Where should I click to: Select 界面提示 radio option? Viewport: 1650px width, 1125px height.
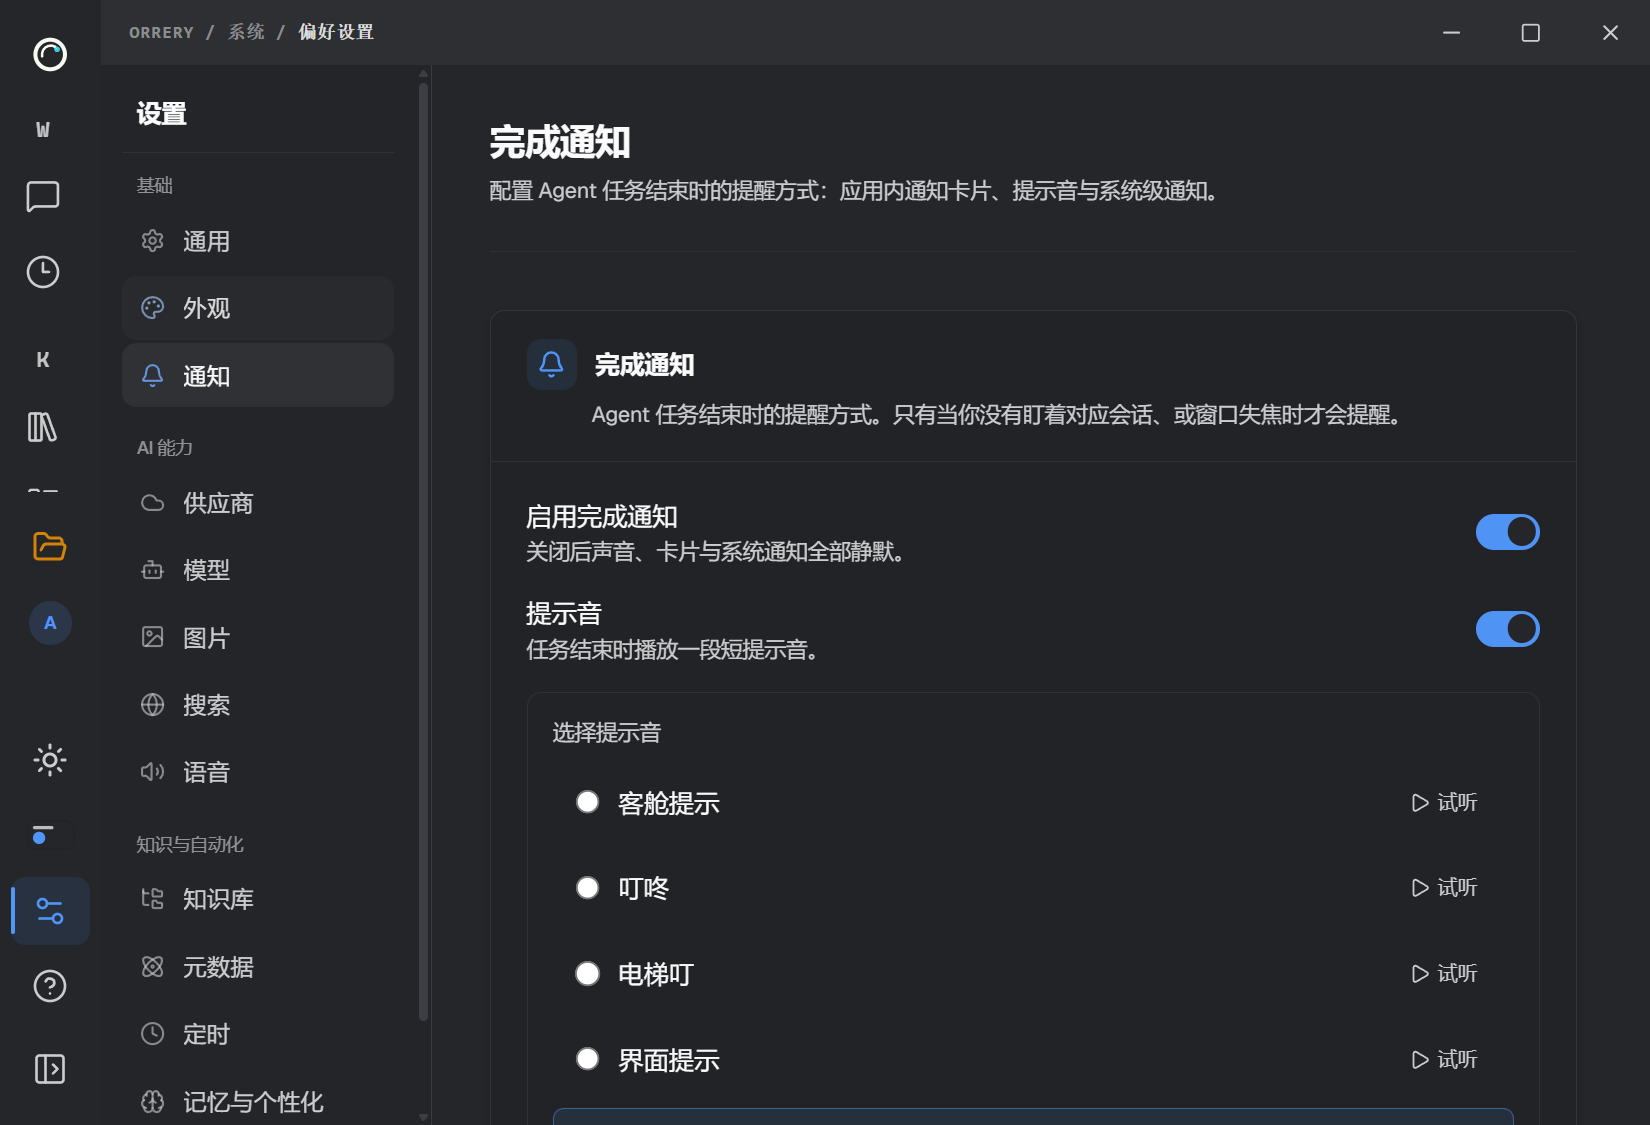[588, 1059]
